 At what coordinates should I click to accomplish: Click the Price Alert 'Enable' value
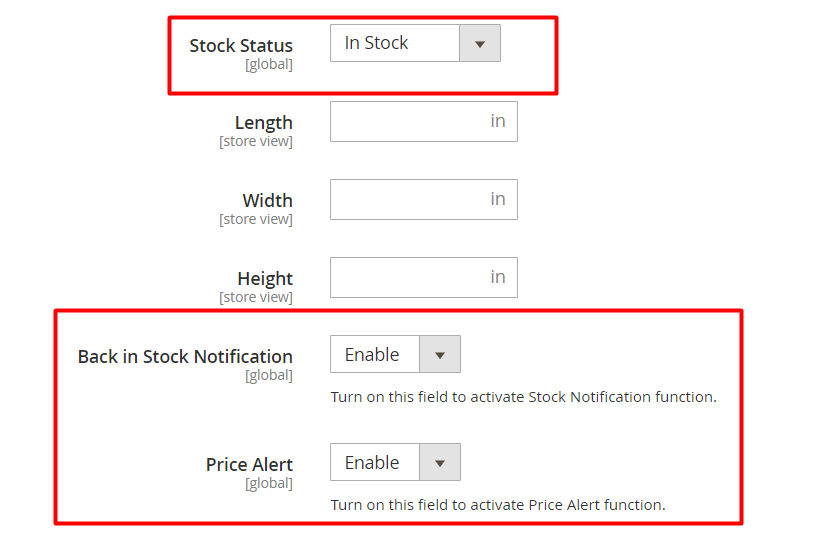pos(372,463)
